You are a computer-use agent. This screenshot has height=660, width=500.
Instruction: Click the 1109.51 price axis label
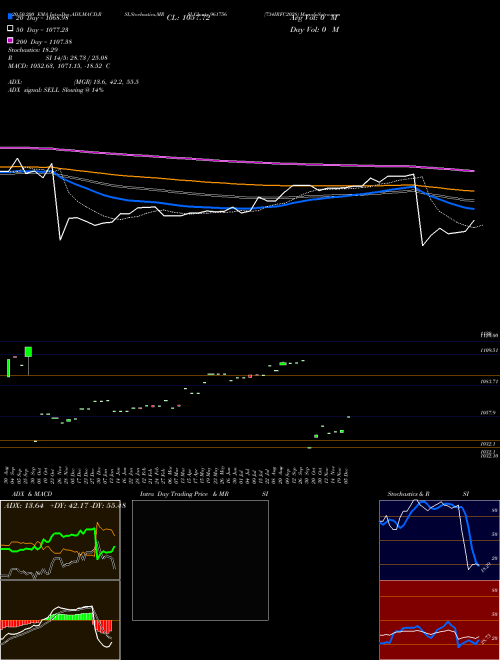click(x=489, y=350)
